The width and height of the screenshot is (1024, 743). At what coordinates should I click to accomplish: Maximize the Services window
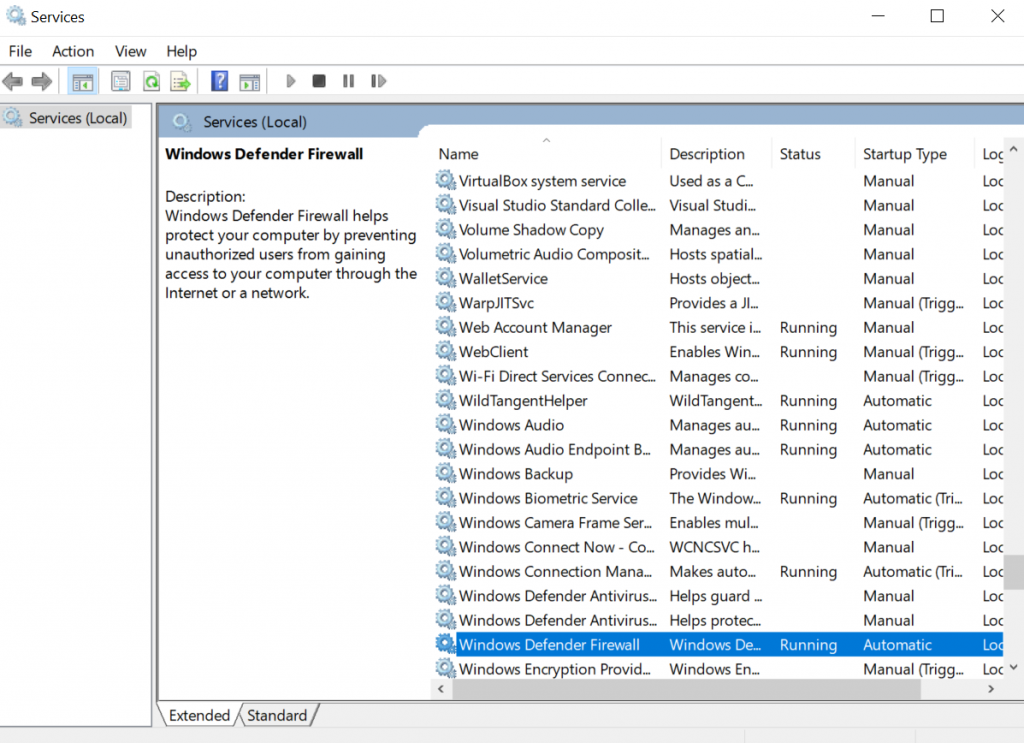click(x=937, y=16)
